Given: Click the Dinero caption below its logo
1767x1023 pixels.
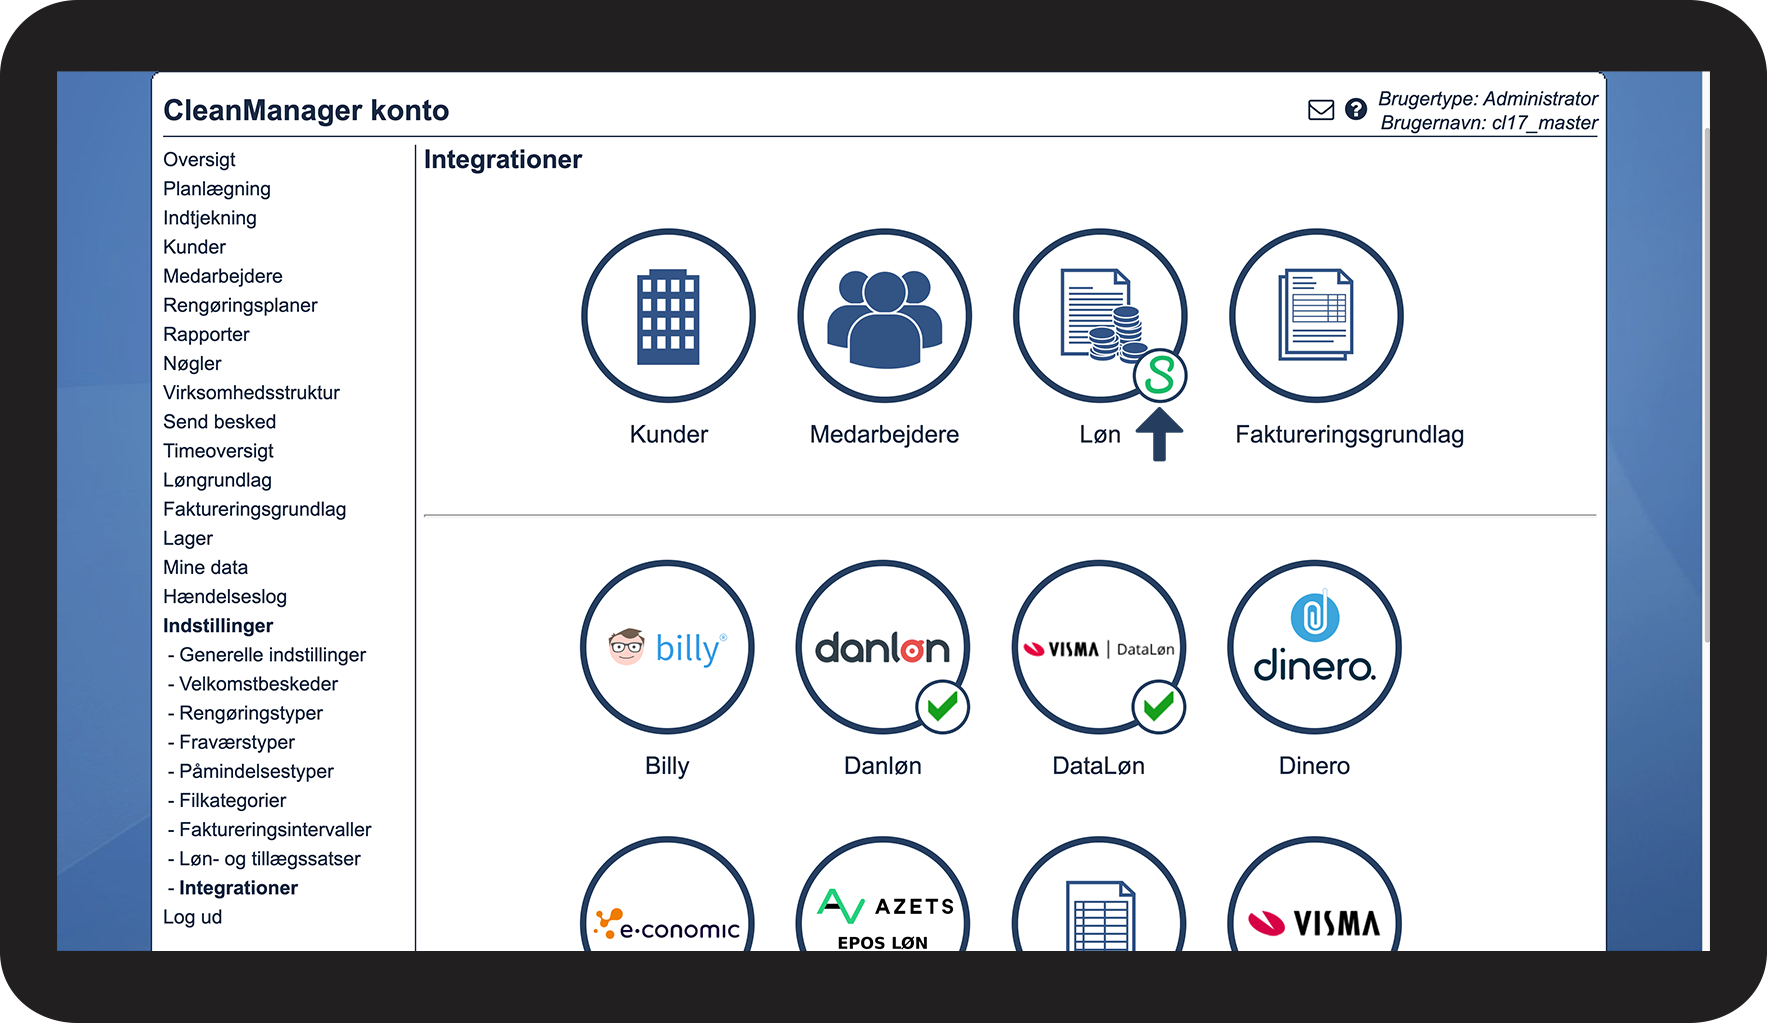Looking at the screenshot, I should (x=1314, y=766).
